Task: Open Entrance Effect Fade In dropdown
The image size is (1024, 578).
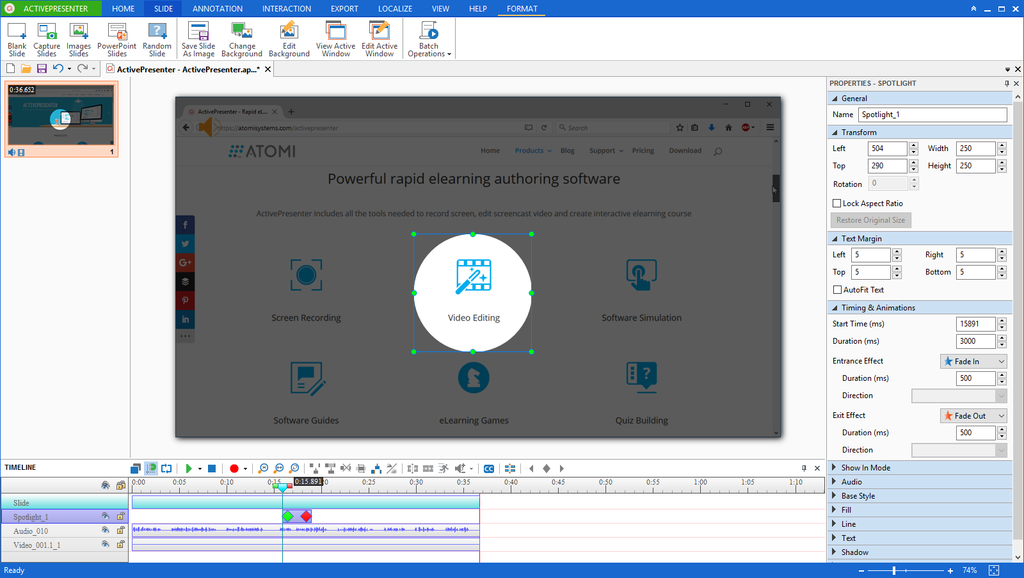Action: pos(973,361)
